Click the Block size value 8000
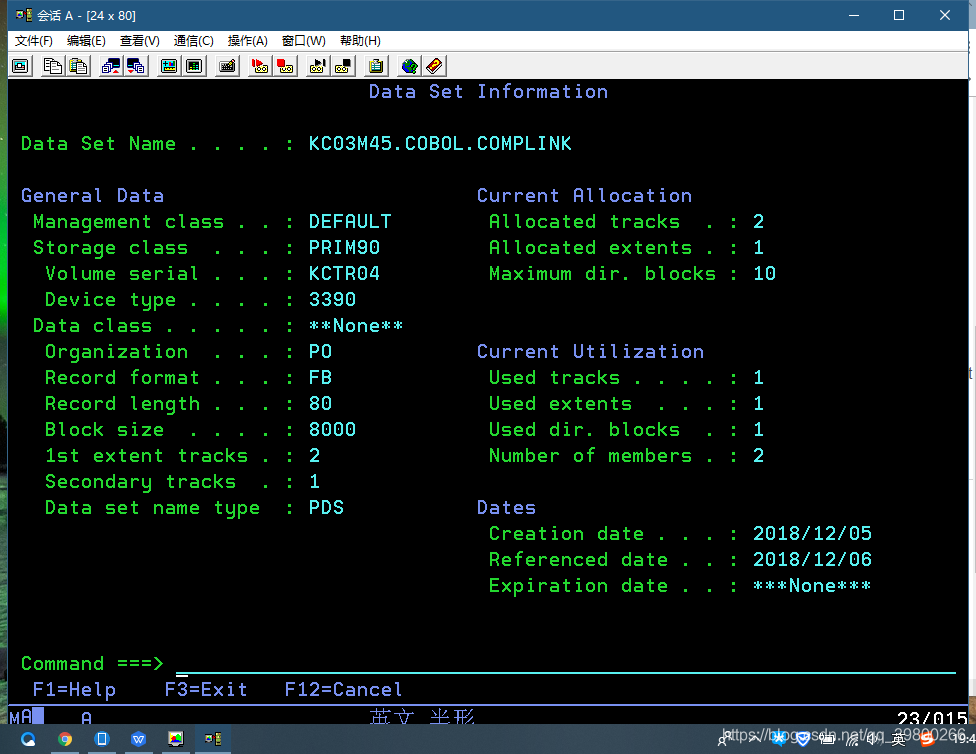Image resolution: width=976 pixels, height=754 pixels. 332,430
